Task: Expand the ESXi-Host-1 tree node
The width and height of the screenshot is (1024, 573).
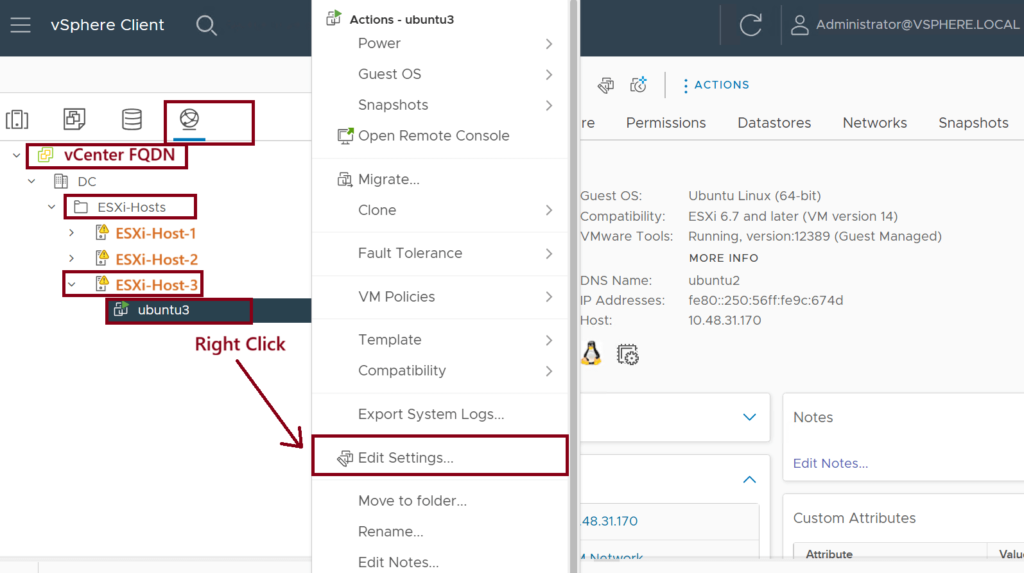Action: pos(72,233)
